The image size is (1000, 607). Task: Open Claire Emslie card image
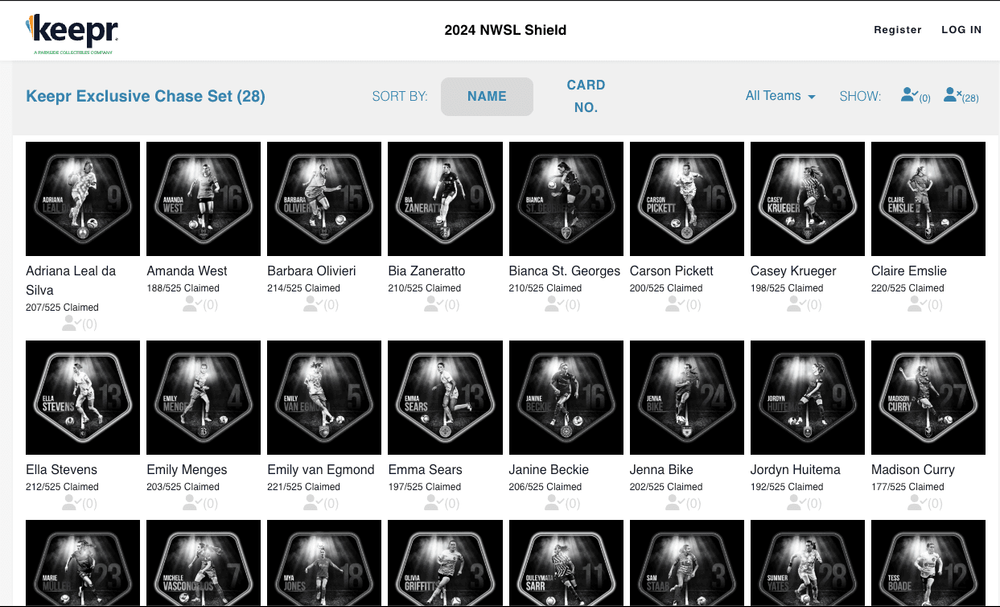point(929,199)
